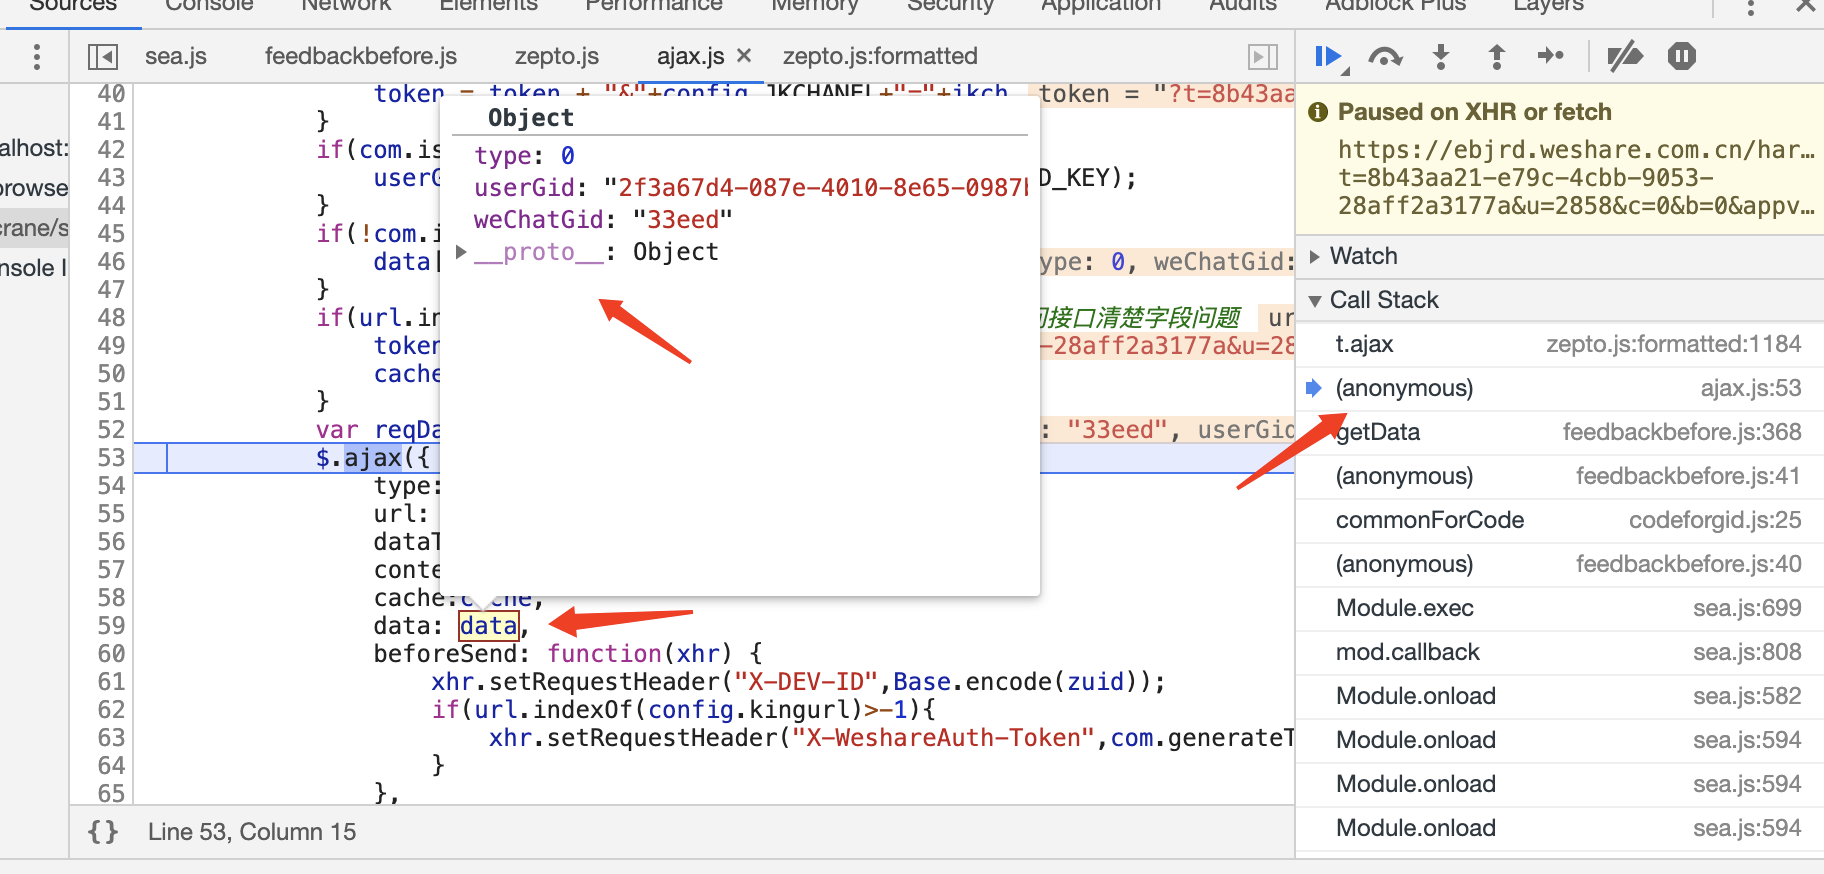Show the file navigator pane
Screen dimensions: 1824x874
click(103, 57)
